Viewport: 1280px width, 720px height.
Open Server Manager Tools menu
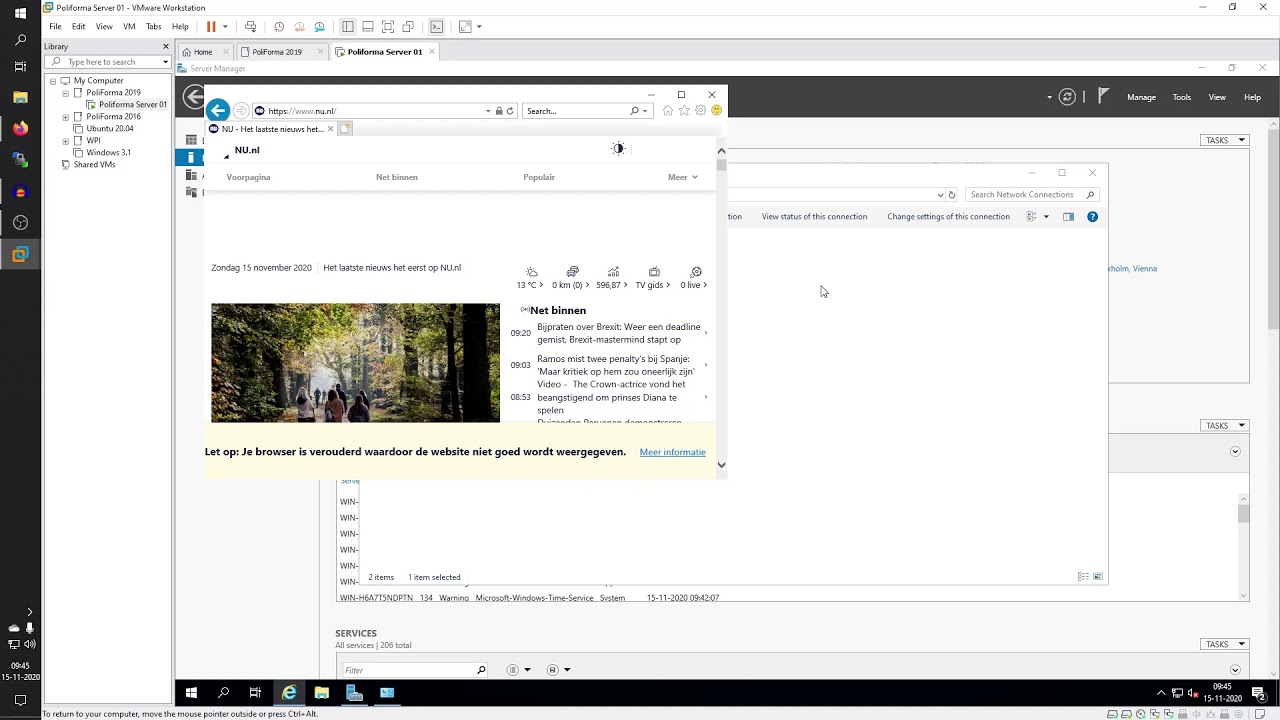coord(1182,97)
